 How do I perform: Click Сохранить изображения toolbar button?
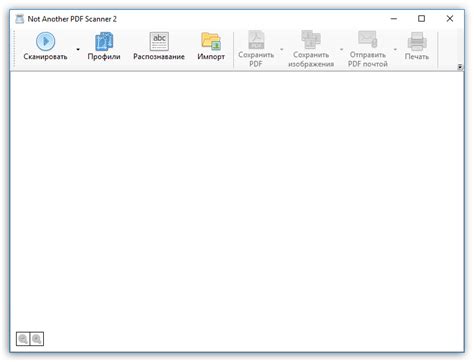pyautogui.click(x=311, y=49)
